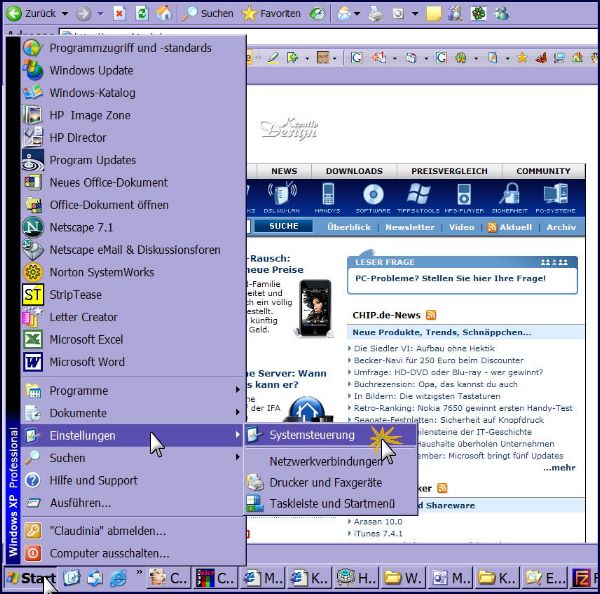Click the Office-Dokument öffnen icon
The height and width of the screenshot is (594, 600).
tap(33, 205)
